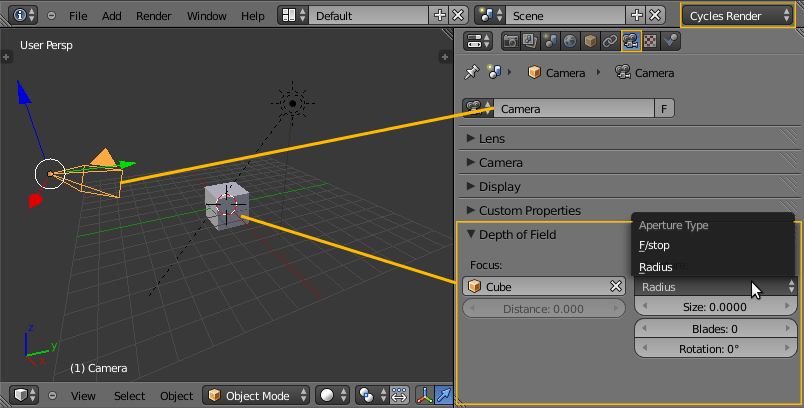
Task: Click the scene icon in breadcrumb
Action: pyautogui.click(x=494, y=72)
